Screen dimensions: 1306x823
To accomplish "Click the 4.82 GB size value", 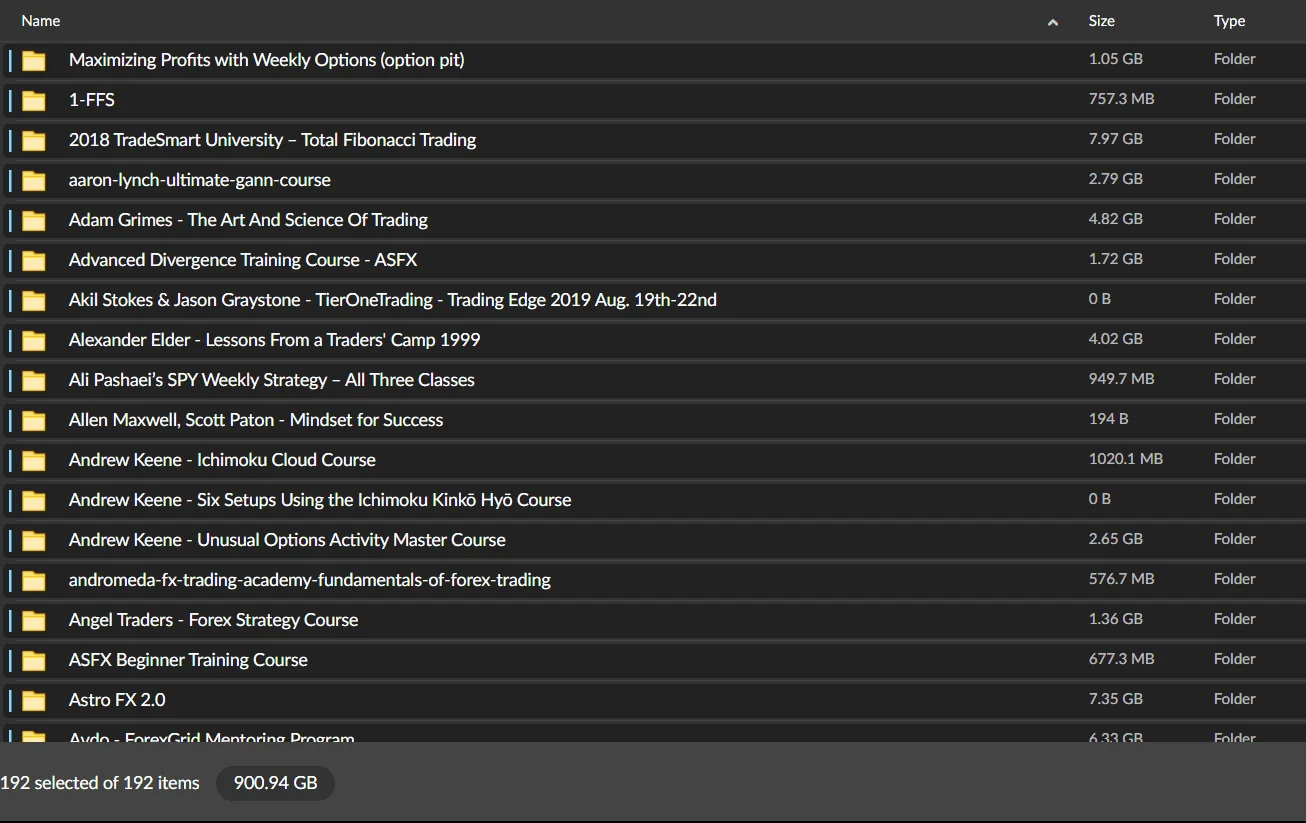I will pos(1116,219).
